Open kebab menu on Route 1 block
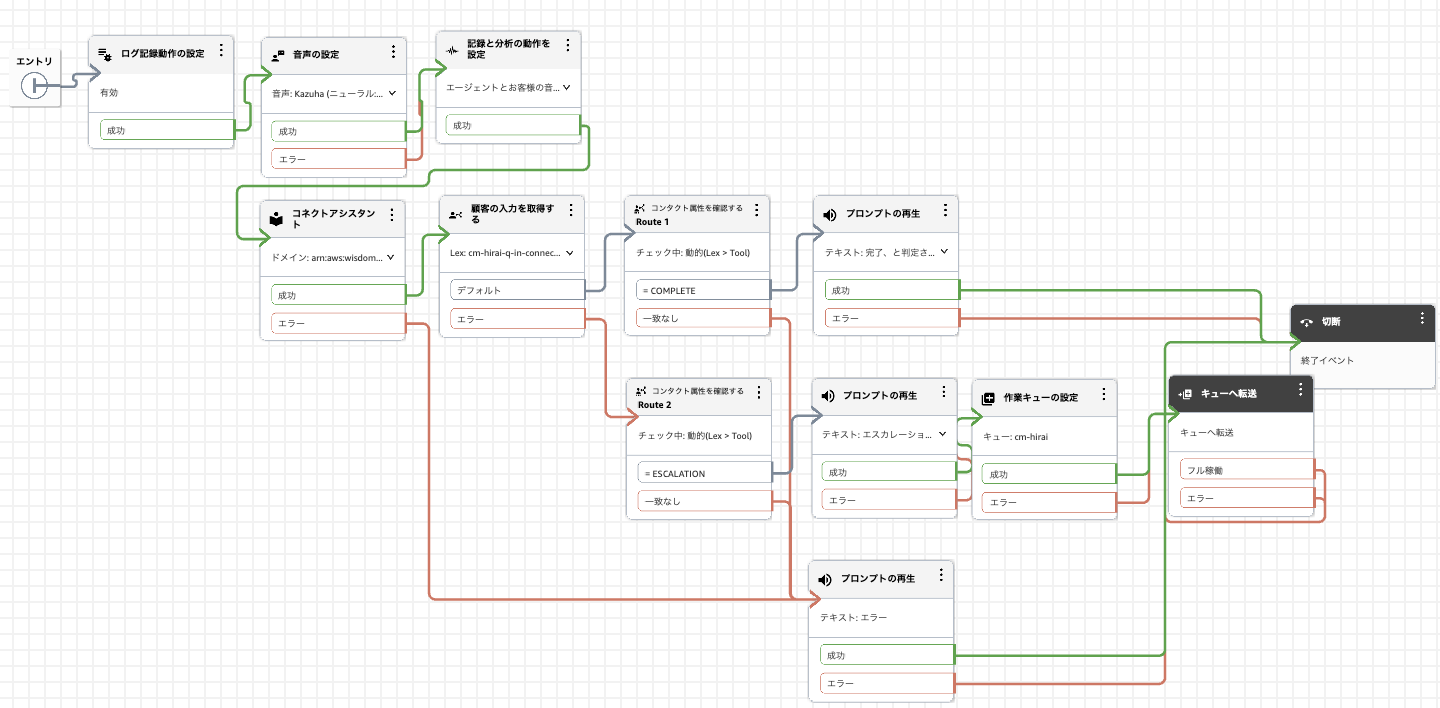This screenshot has width=1440, height=708. pyautogui.click(x=756, y=210)
